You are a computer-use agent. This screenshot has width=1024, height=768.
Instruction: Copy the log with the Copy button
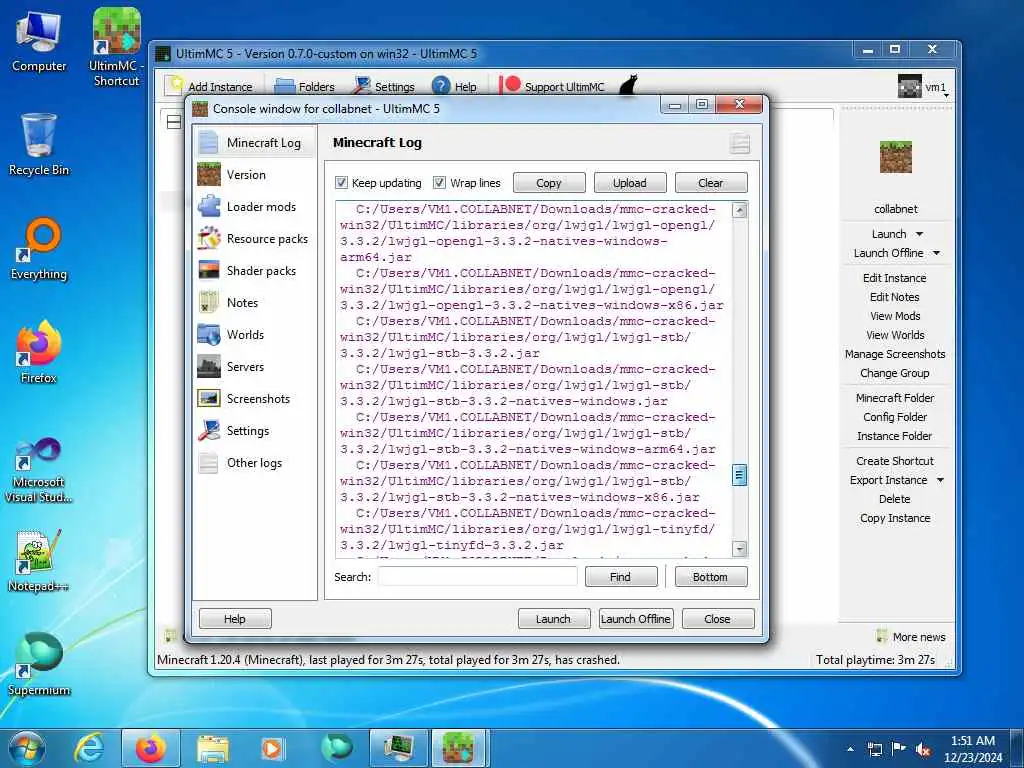549,183
